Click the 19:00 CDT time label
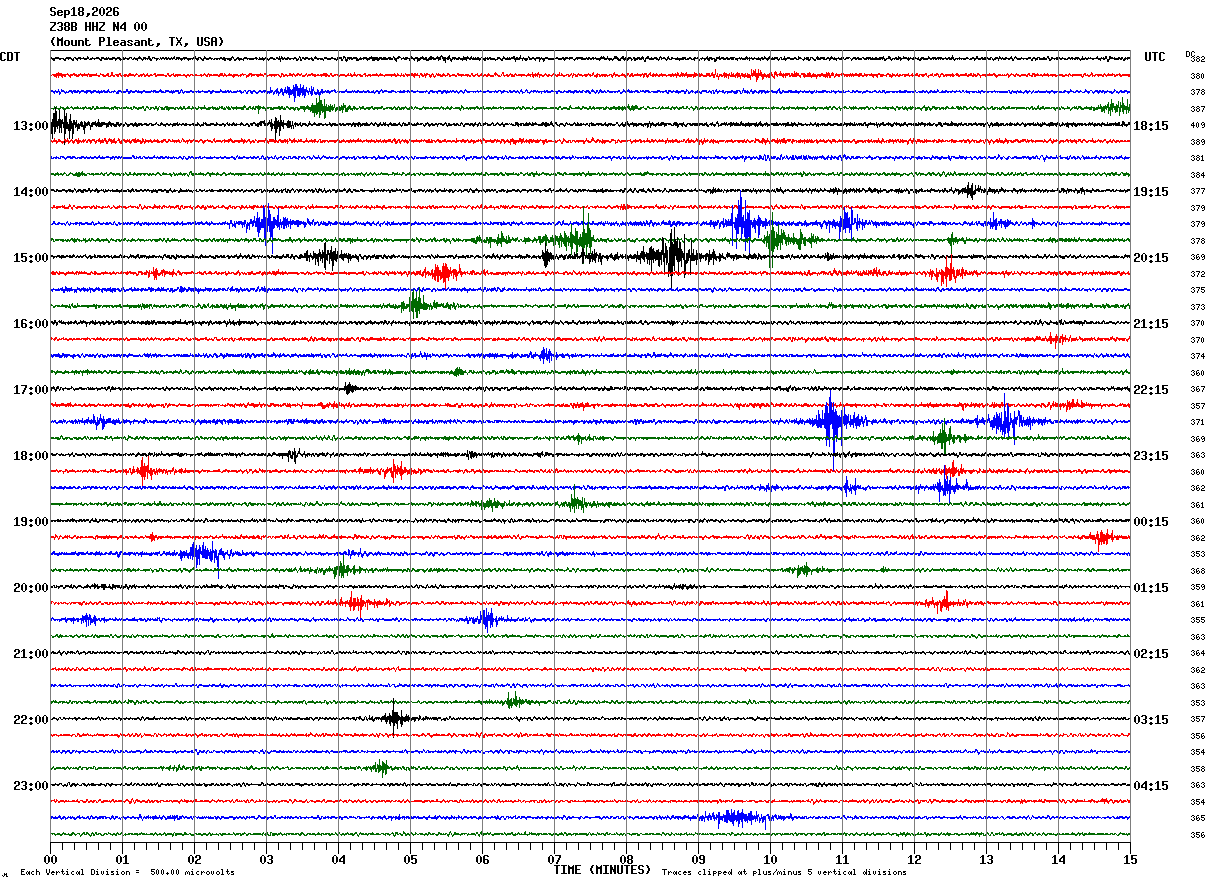Screen dimensions: 1210x886 point(31,522)
